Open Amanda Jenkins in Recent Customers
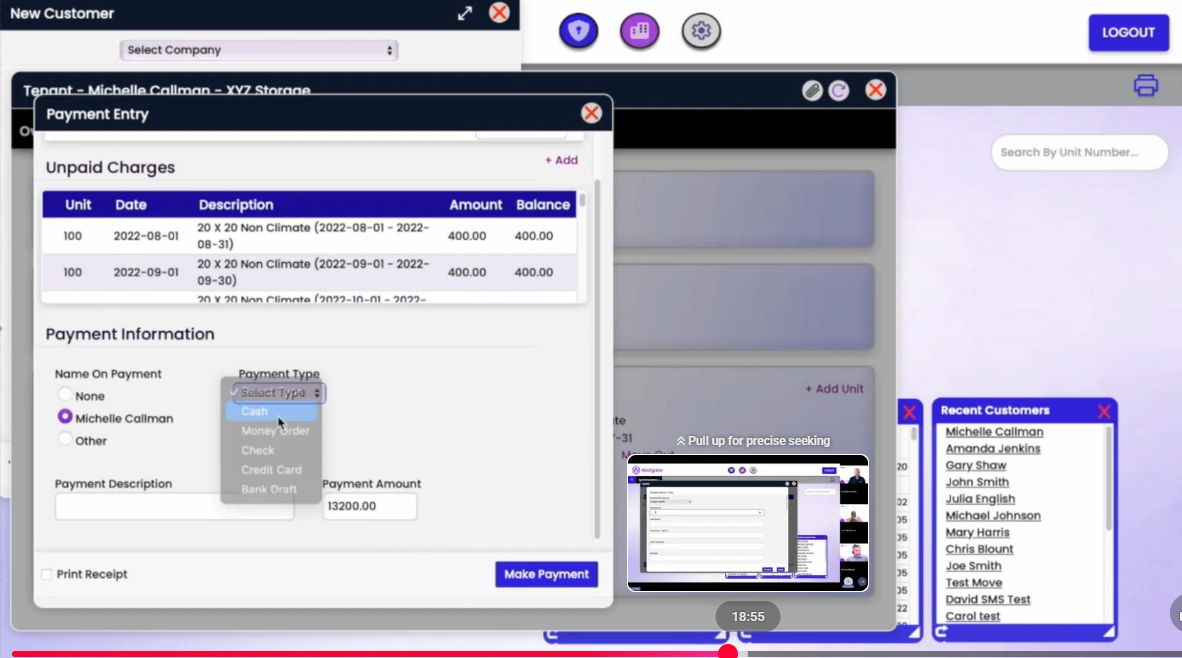The width and height of the screenshot is (1182, 658). click(x=993, y=448)
